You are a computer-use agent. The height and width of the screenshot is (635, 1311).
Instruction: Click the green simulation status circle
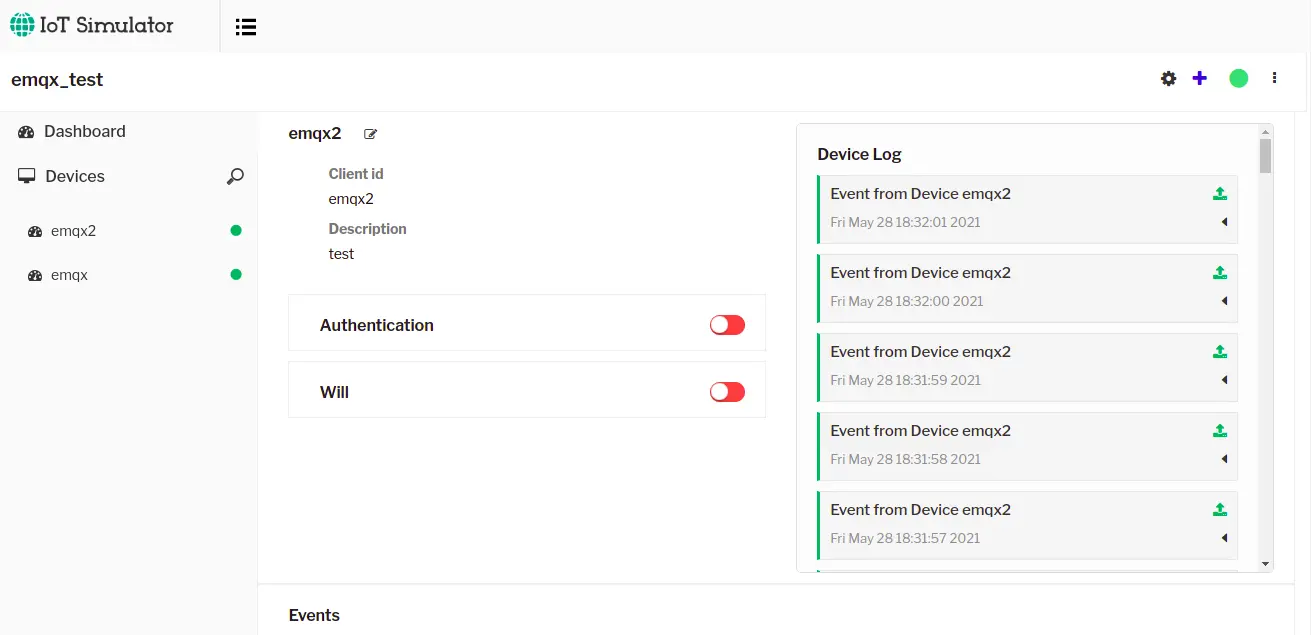pyautogui.click(x=1238, y=78)
